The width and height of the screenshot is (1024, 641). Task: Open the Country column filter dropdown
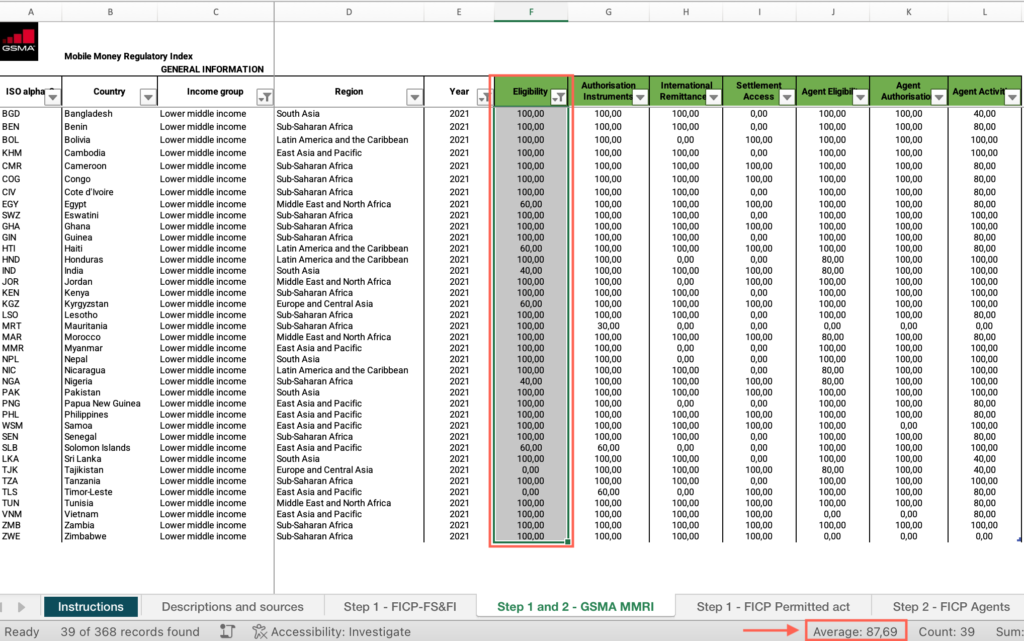[148, 97]
